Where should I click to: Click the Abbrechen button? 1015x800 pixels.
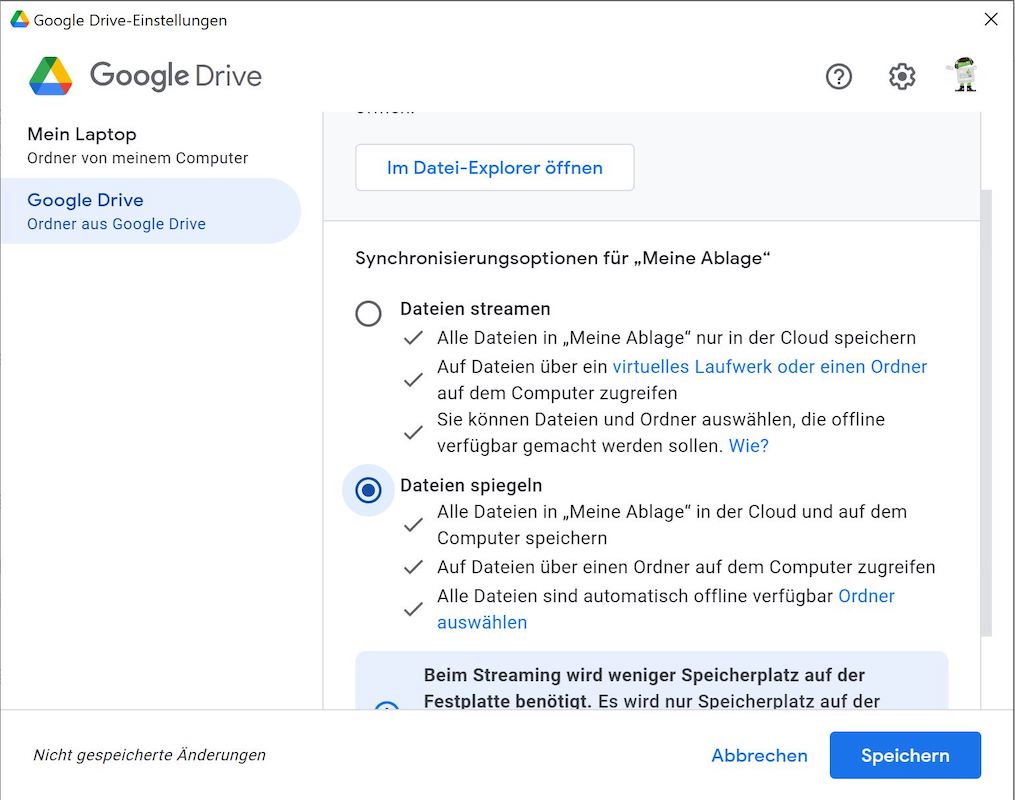click(x=759, y=755)
